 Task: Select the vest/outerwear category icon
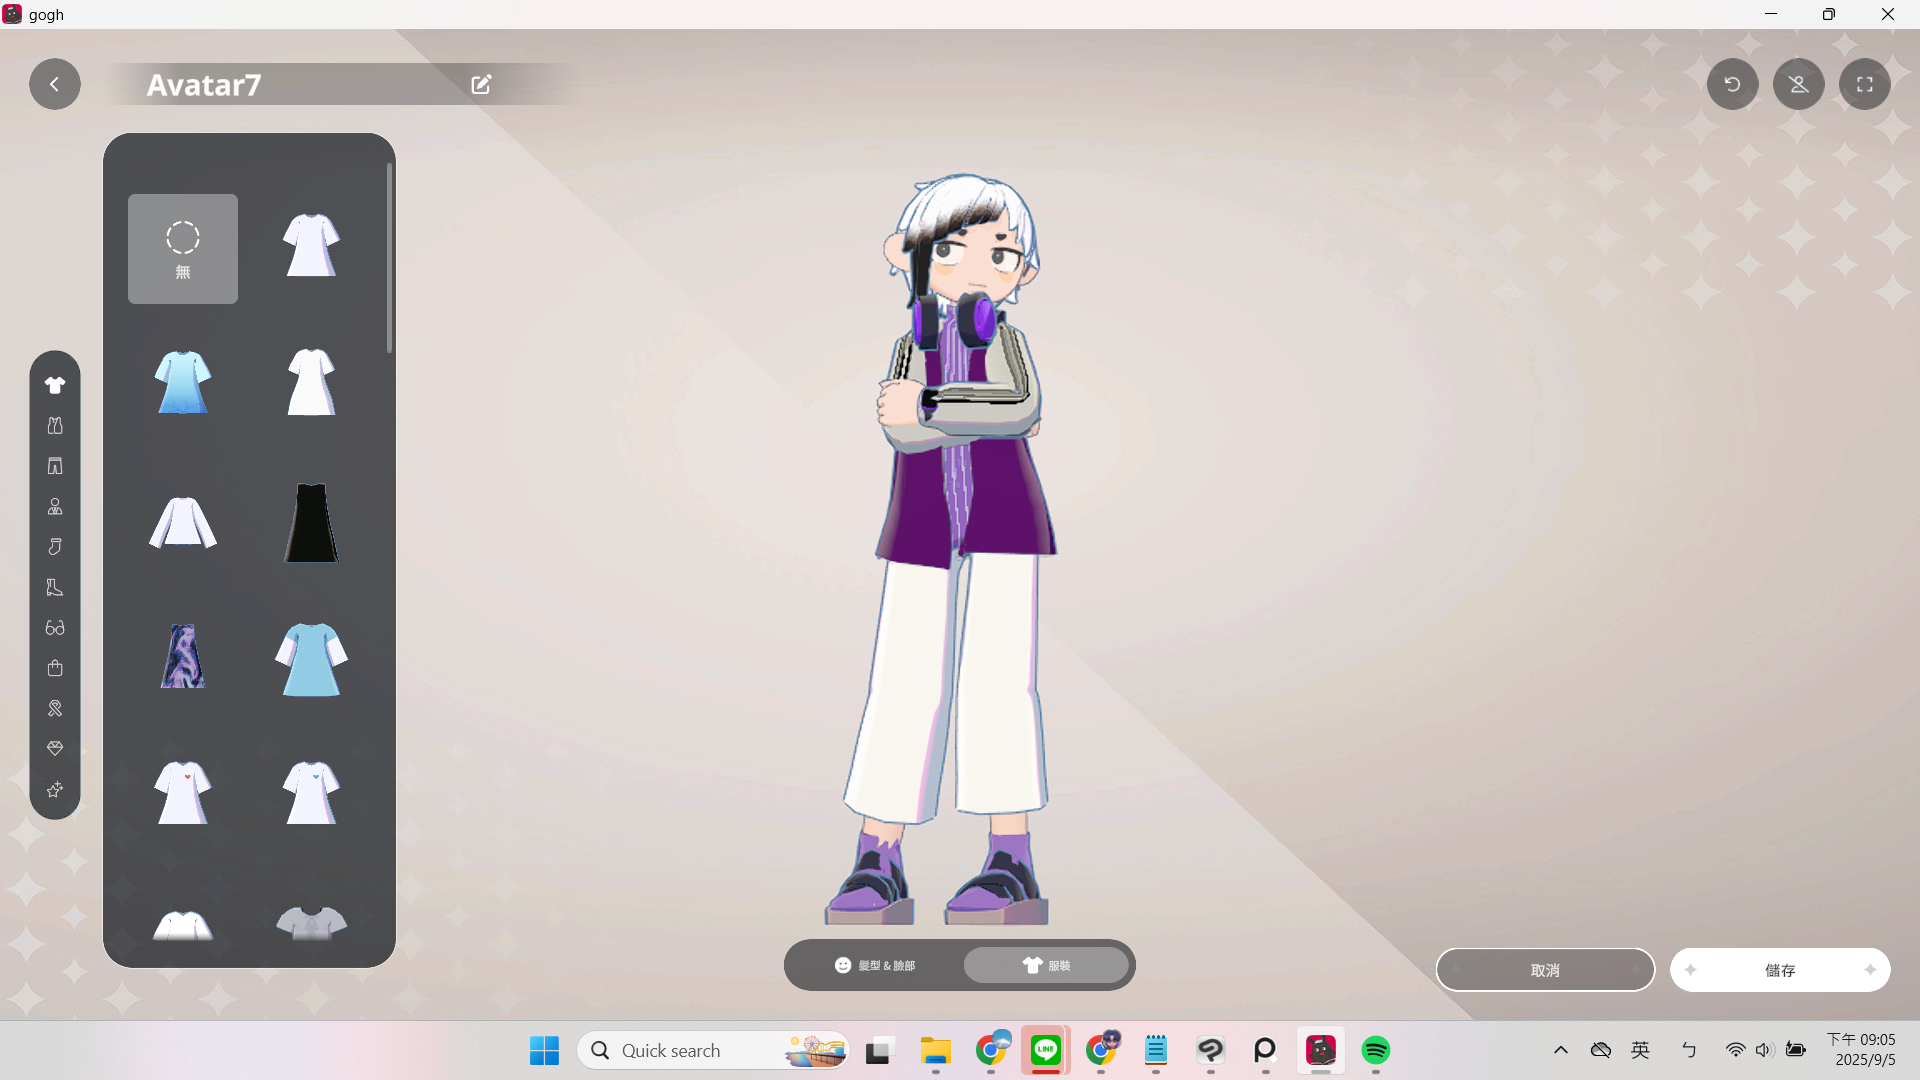click(55, 426)
